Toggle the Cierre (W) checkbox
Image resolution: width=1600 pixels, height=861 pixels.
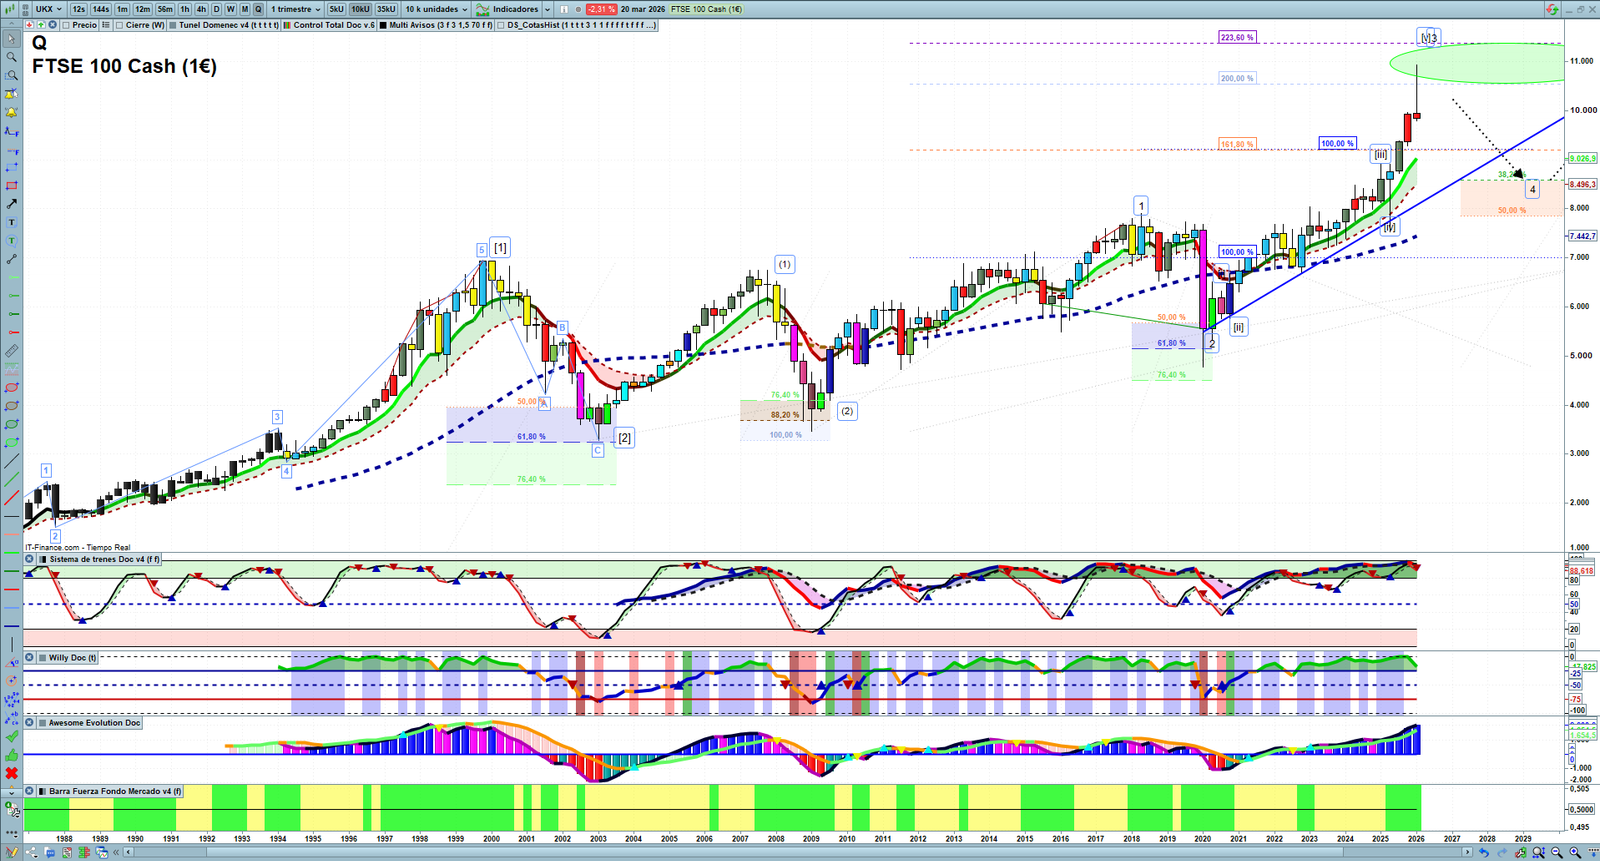(x=120, y=25)
